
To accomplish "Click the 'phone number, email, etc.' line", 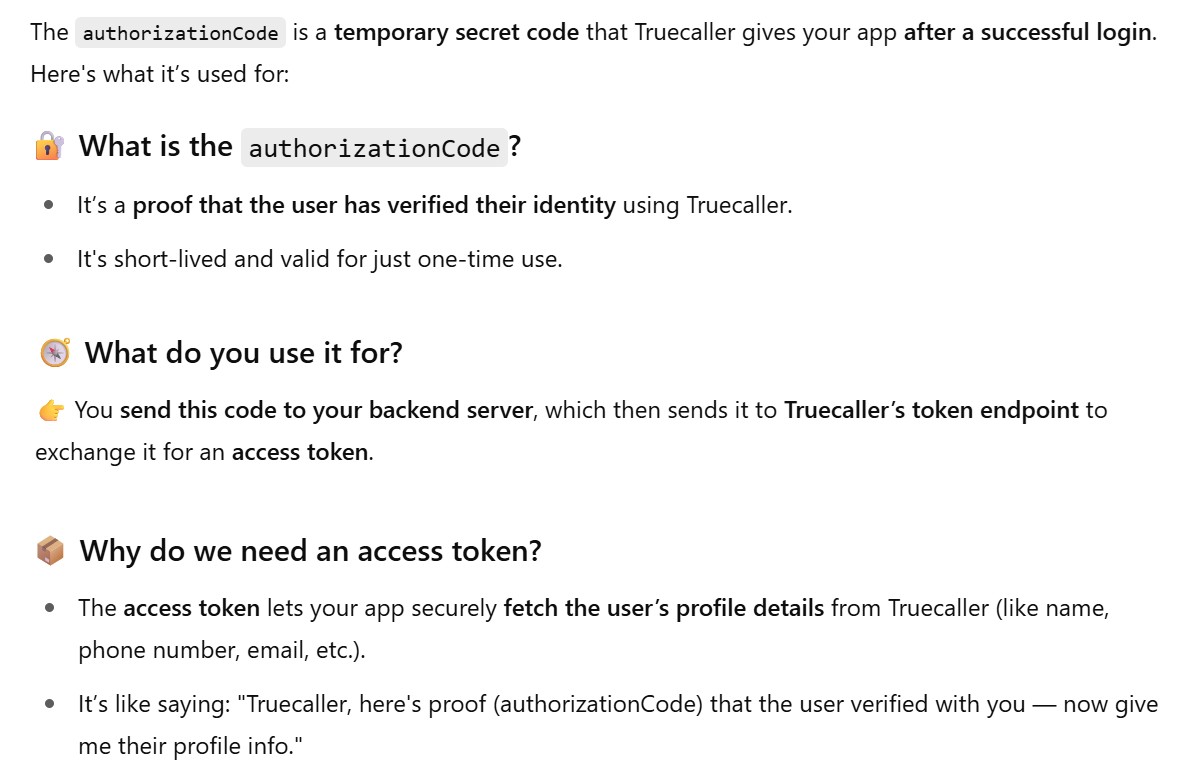I will [222, 650].
